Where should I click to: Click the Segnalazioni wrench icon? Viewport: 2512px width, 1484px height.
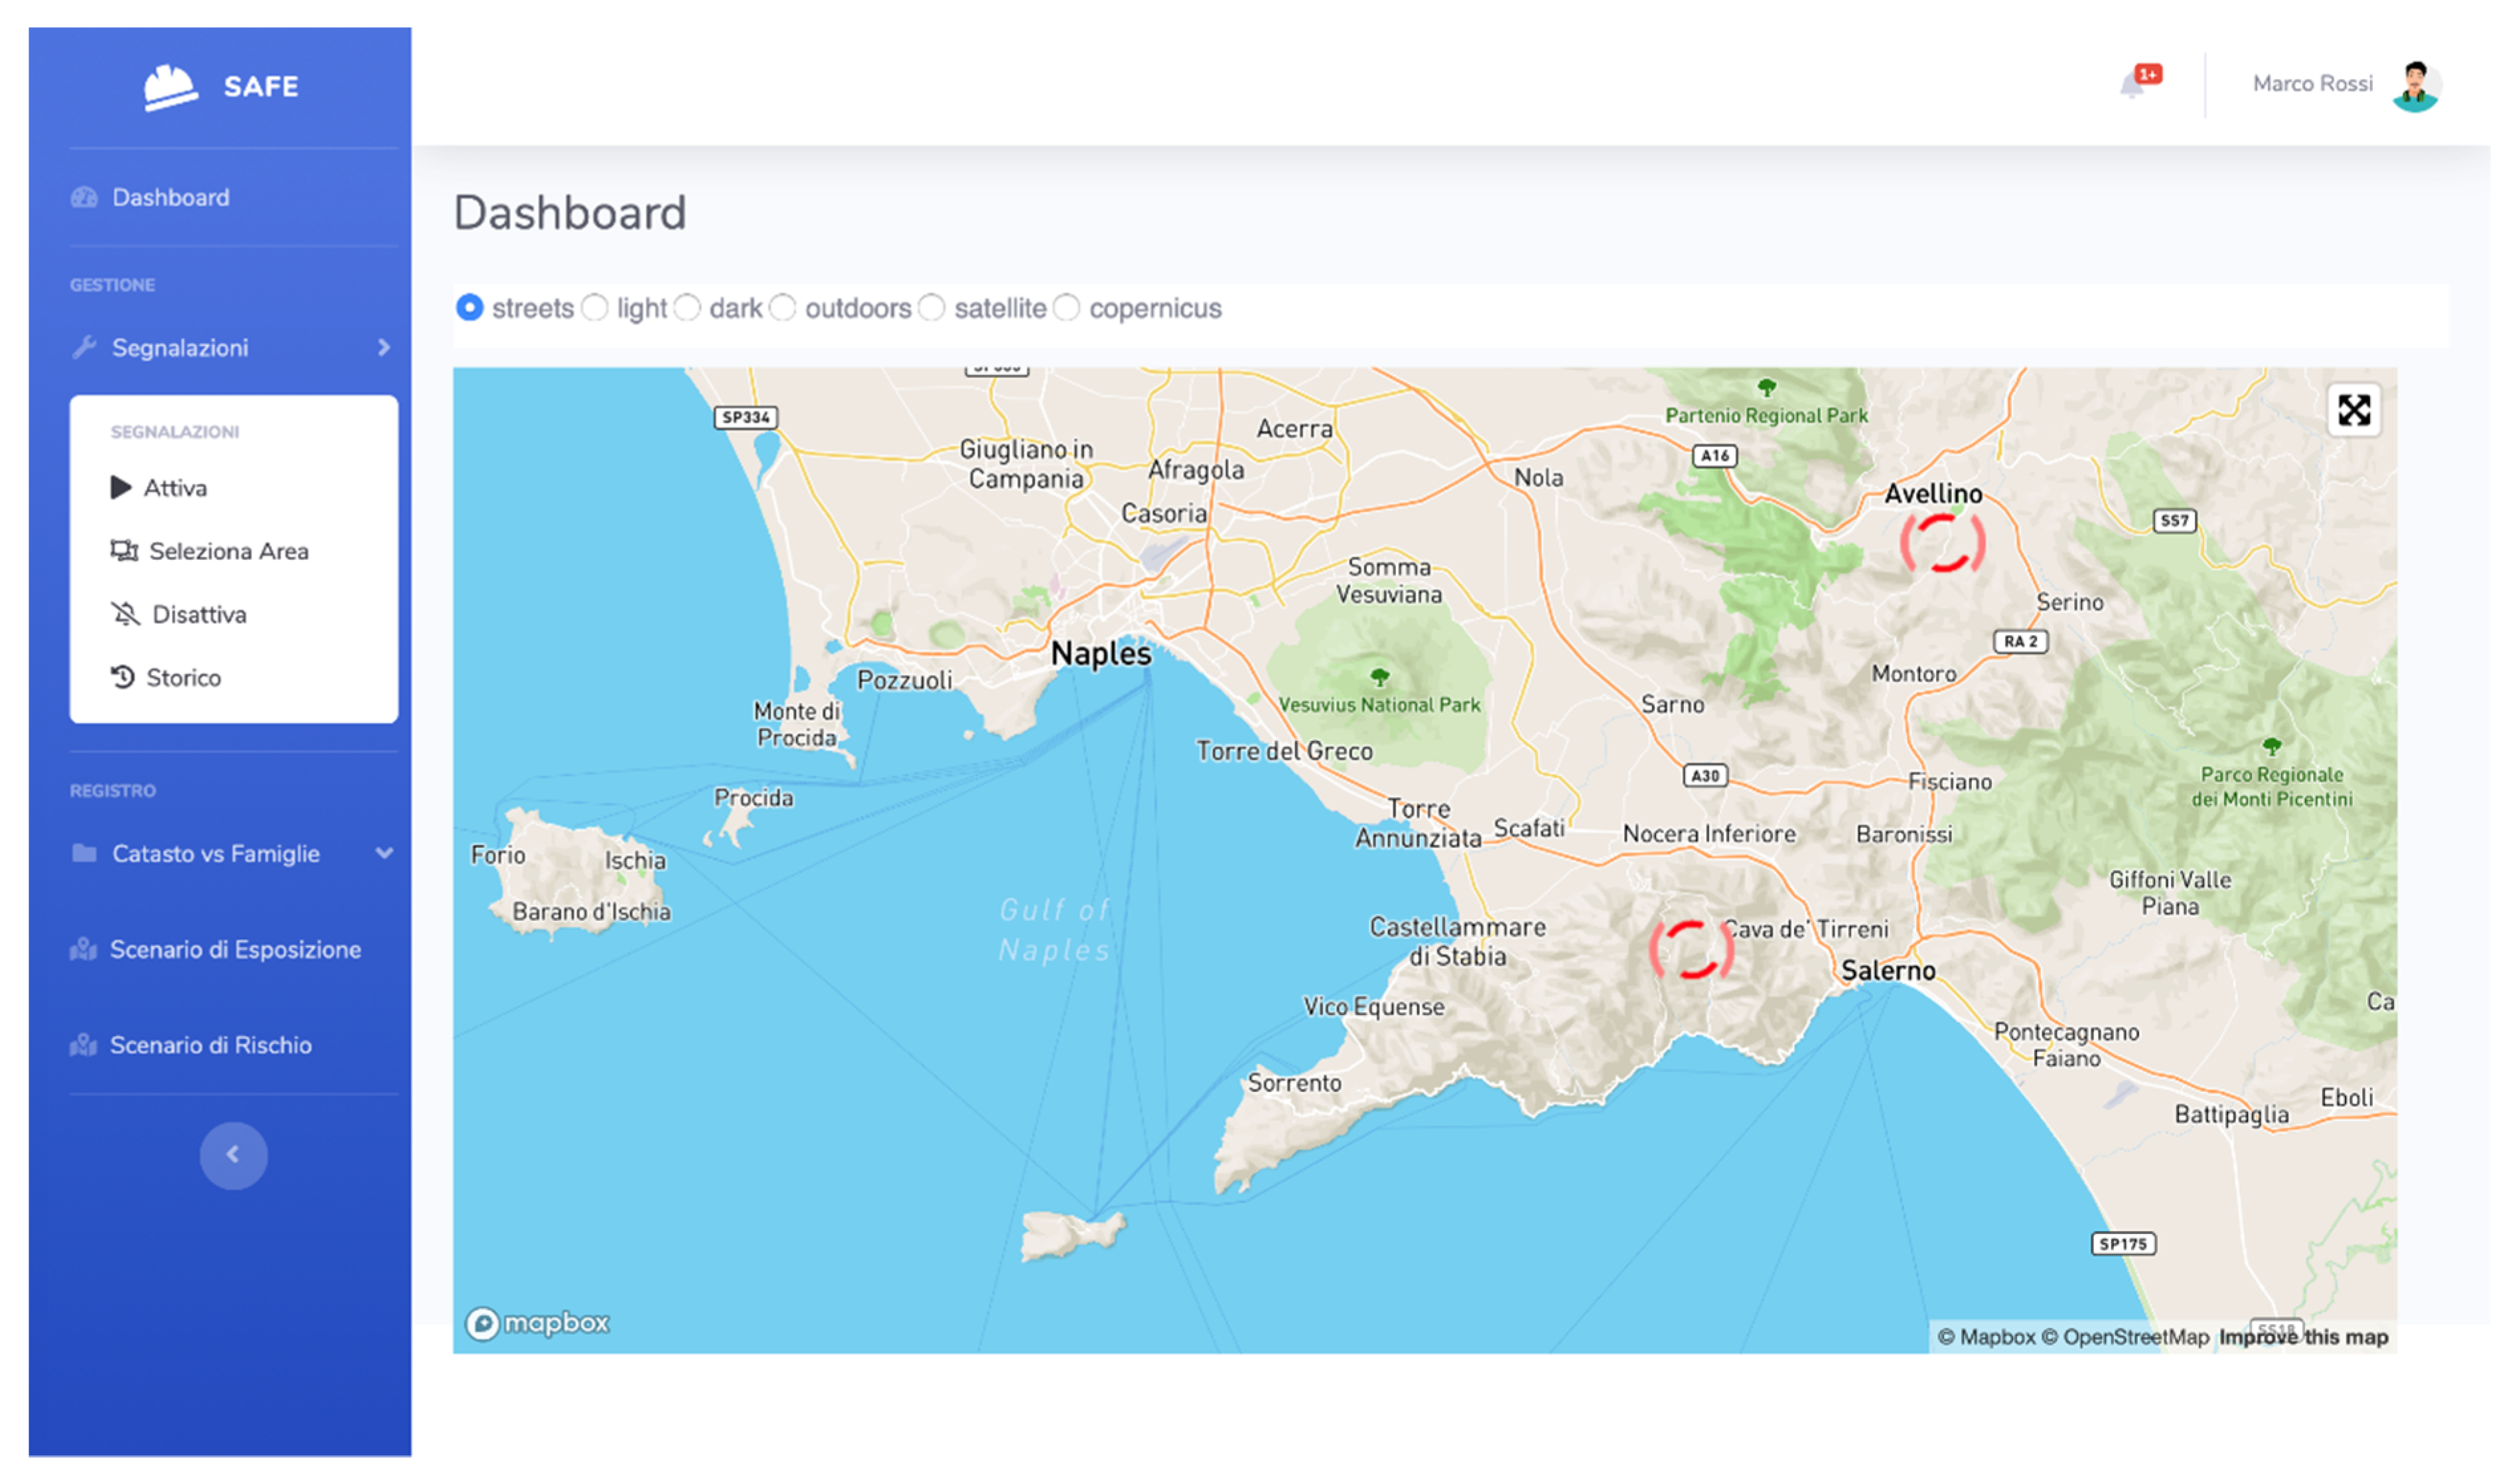[x=85, y=348]
